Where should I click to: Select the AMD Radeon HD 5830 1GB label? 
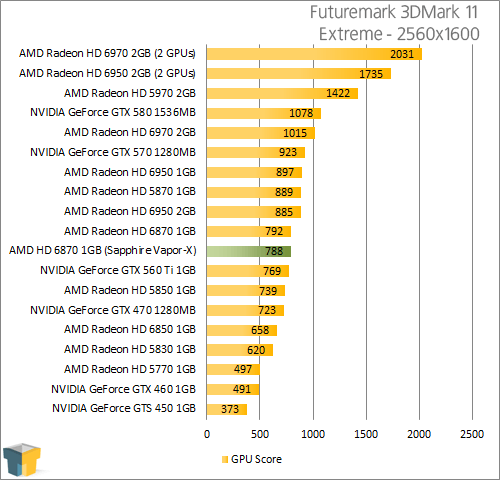130,349
